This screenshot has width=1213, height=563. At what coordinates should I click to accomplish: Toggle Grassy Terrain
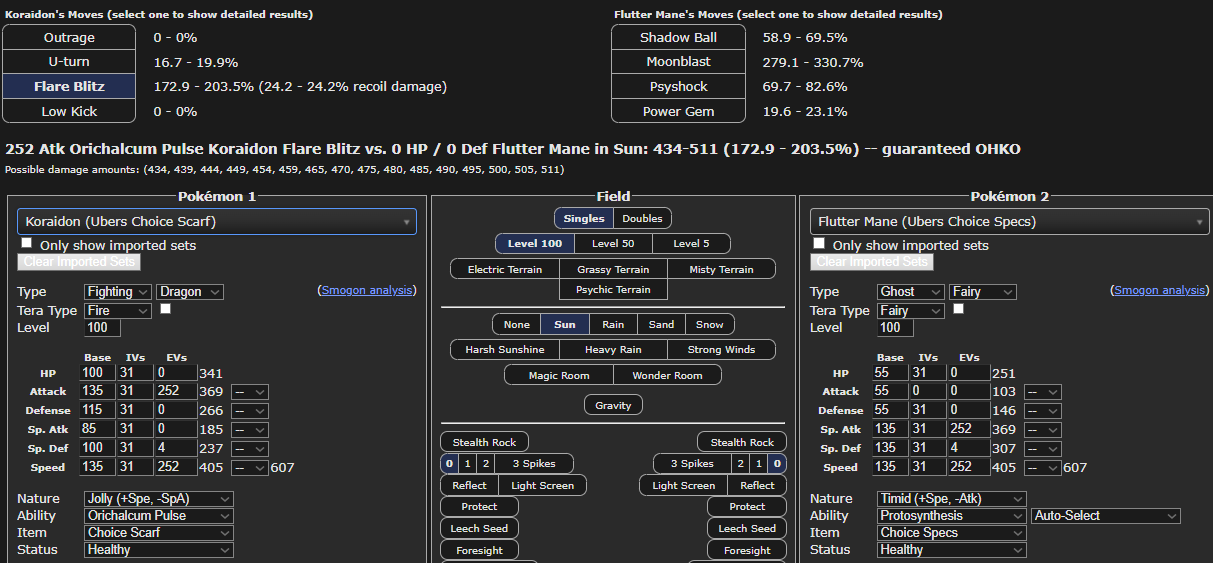tap(613, 269)
